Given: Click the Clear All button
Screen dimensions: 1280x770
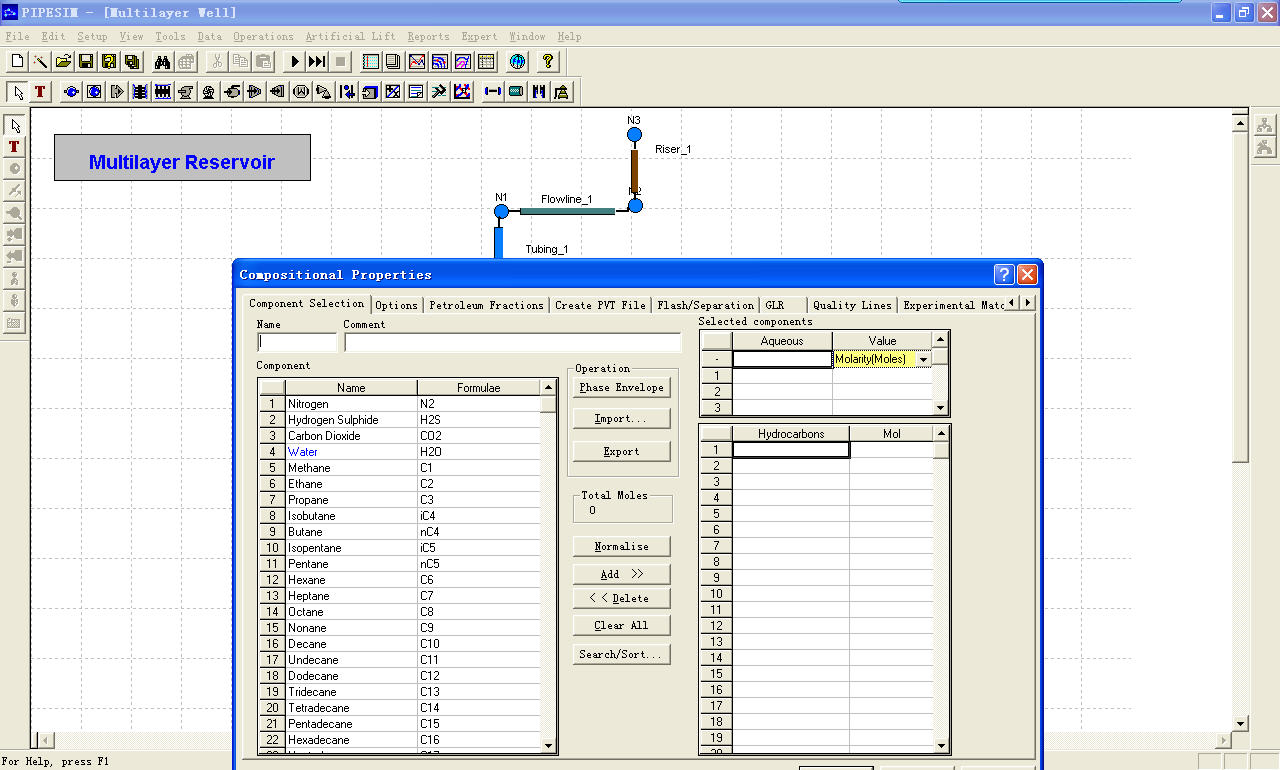Looking at the screenshot, I should click(x=621, y=625).
